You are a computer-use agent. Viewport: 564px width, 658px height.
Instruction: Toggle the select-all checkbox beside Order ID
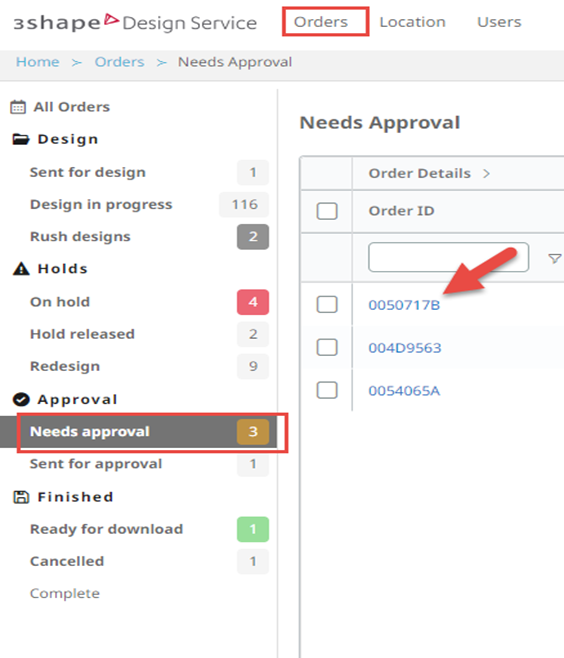pyautogui.click(x=327, y=211)
